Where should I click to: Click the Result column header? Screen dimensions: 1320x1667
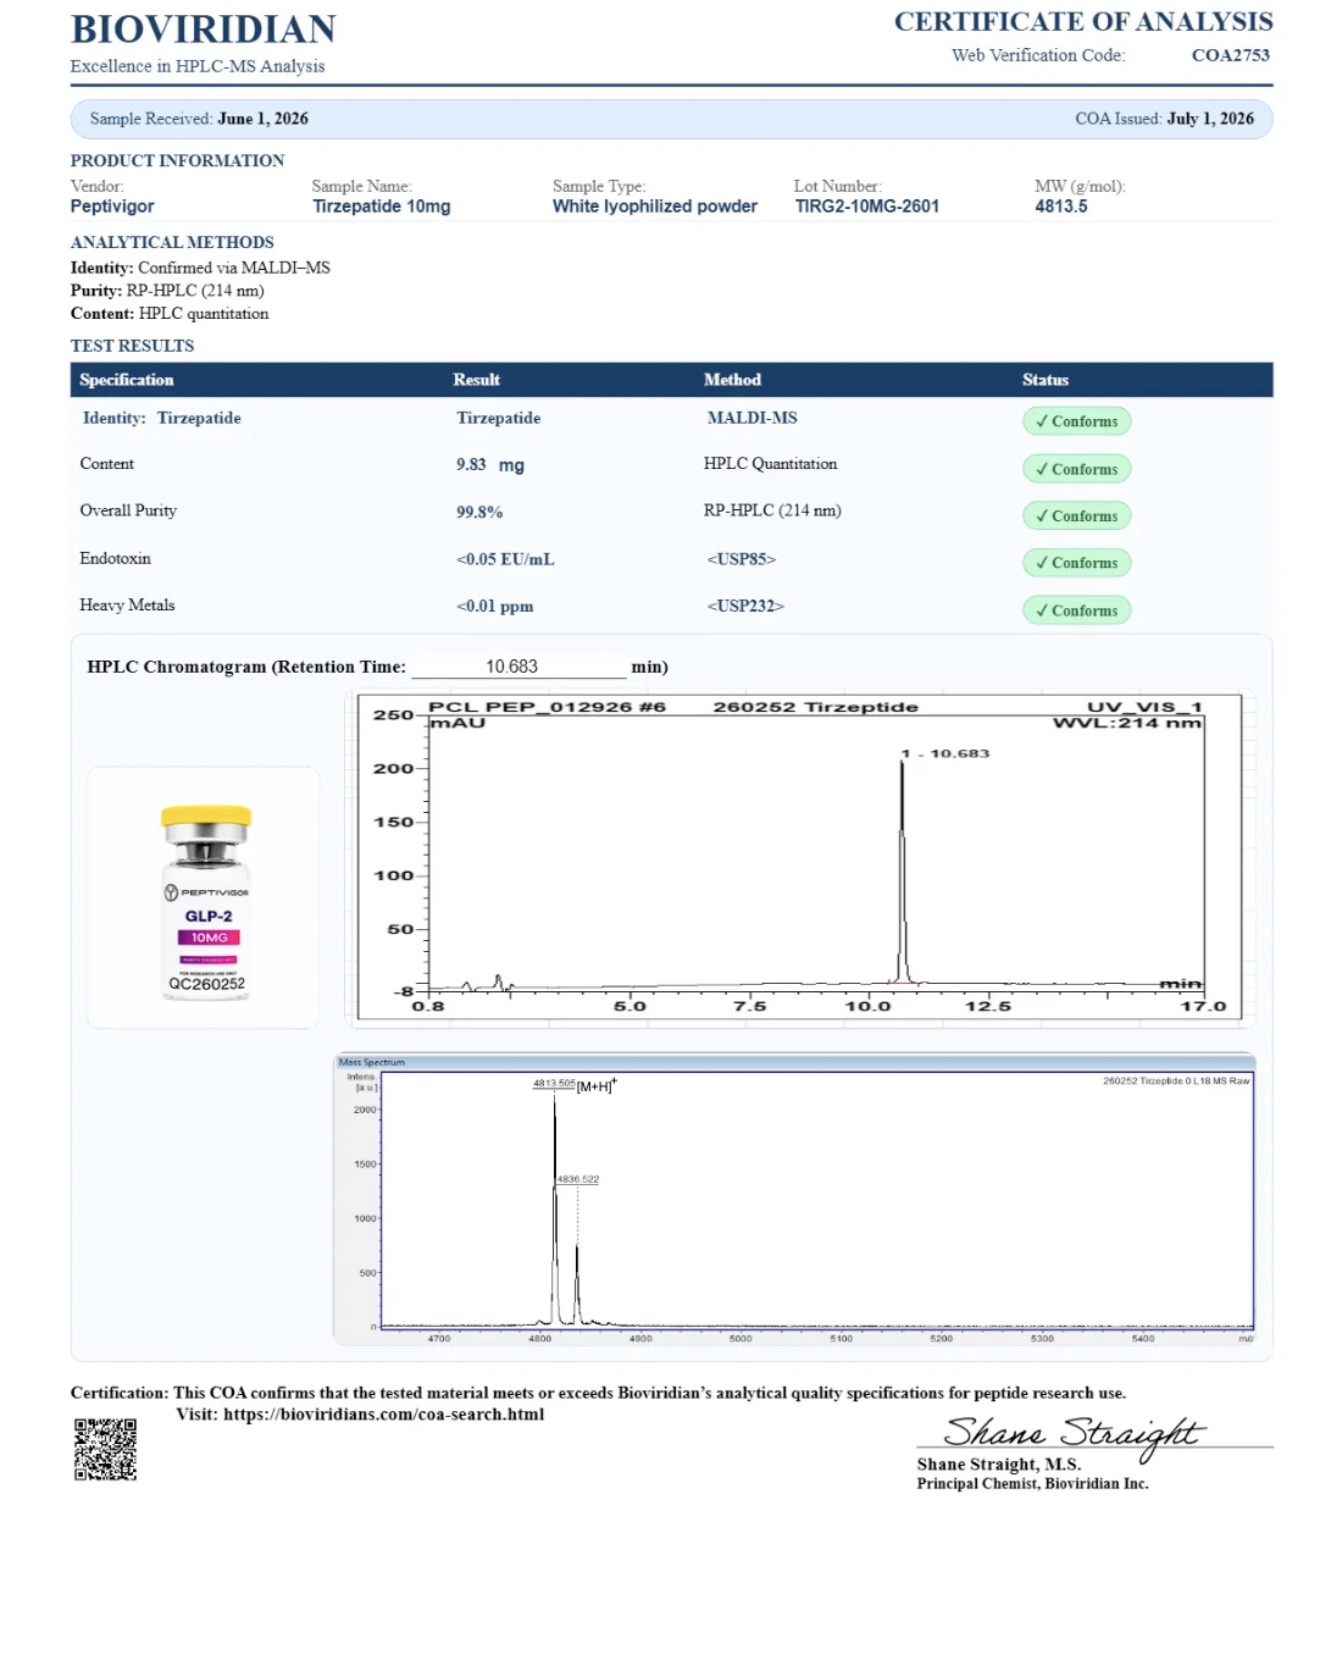[476, 380]
